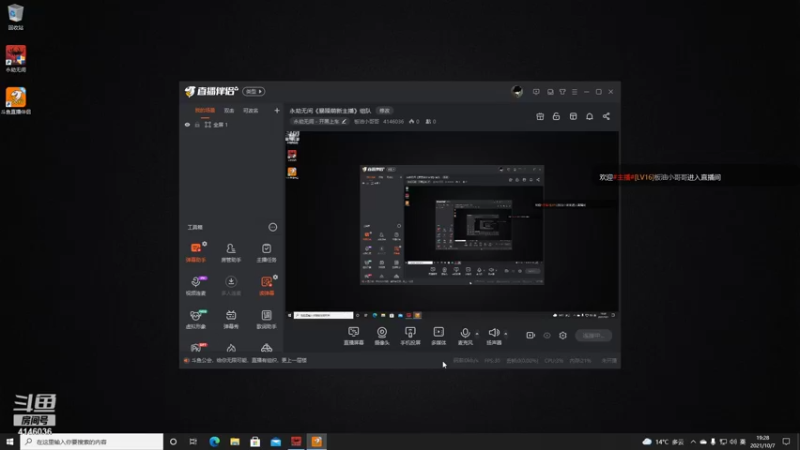
Task: Open the 主播任务 streamer tasks tool
Action: (266, 252)
